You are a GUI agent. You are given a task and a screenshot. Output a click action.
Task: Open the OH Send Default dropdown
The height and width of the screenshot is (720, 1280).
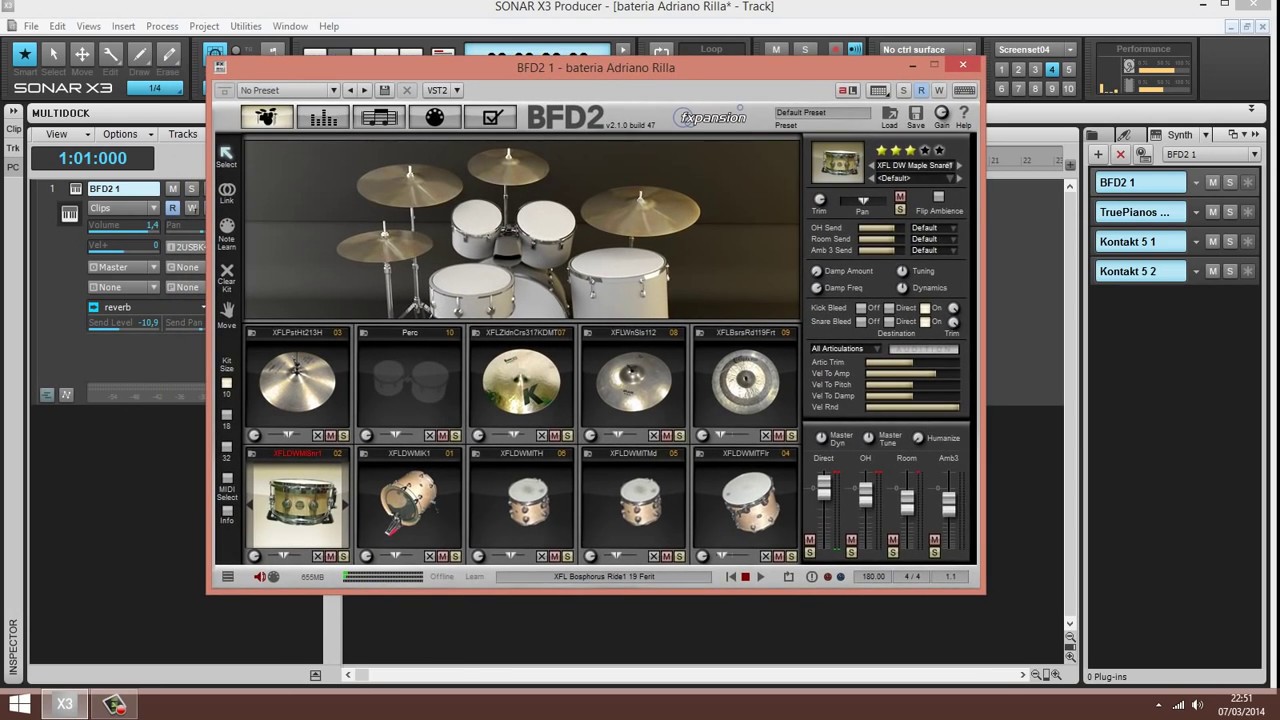pos(933,228)
